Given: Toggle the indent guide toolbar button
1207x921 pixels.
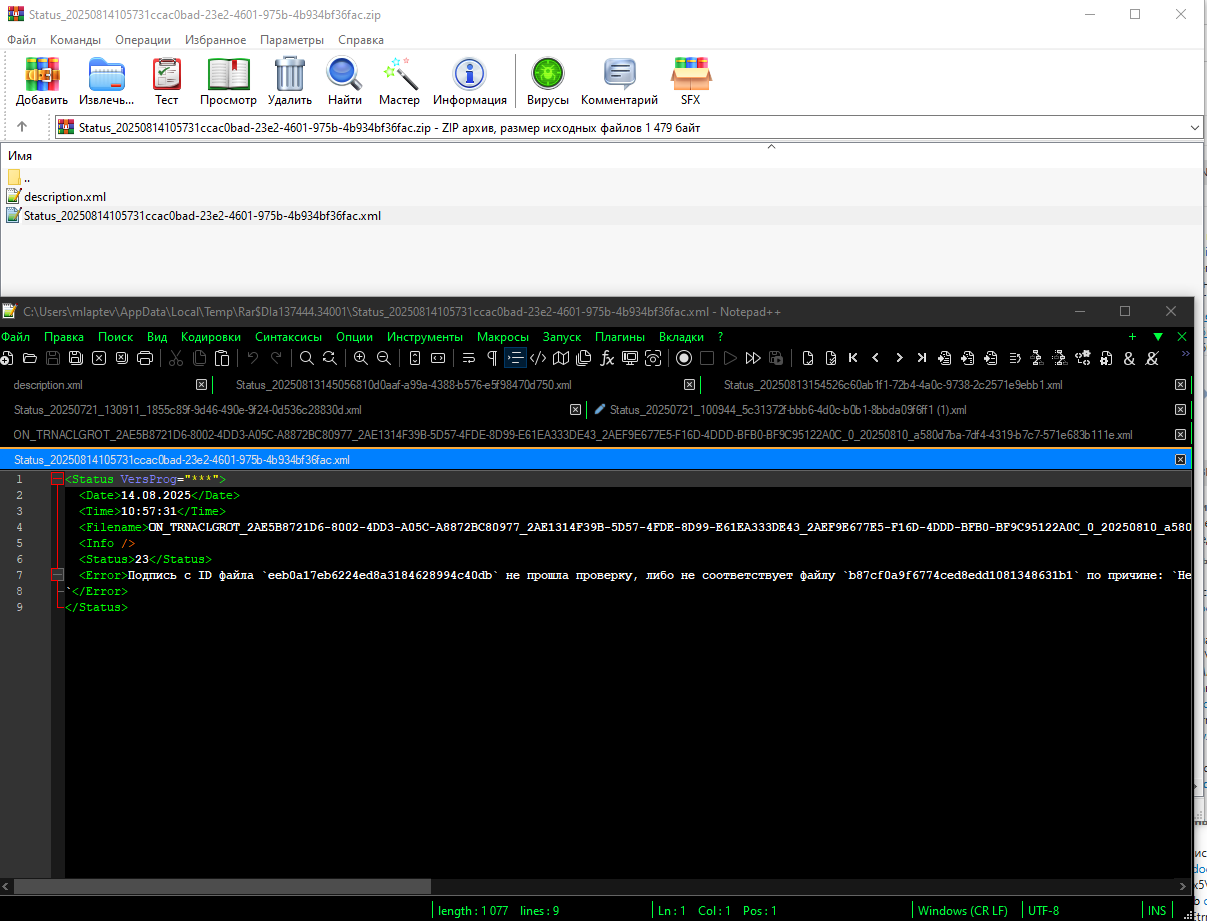Looking at the screenshot, I should (514, 358).
